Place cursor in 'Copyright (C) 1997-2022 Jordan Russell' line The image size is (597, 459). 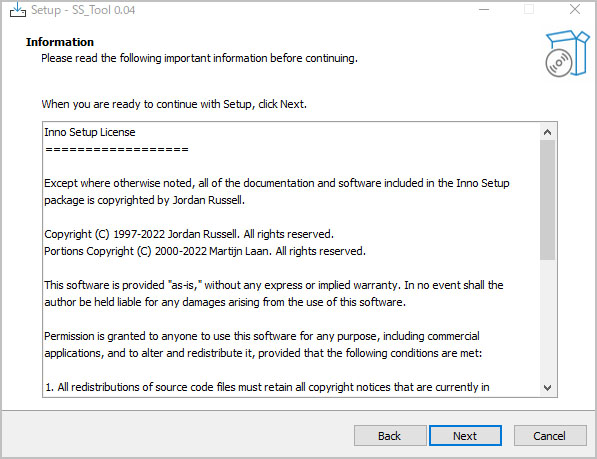click(189, 234)
